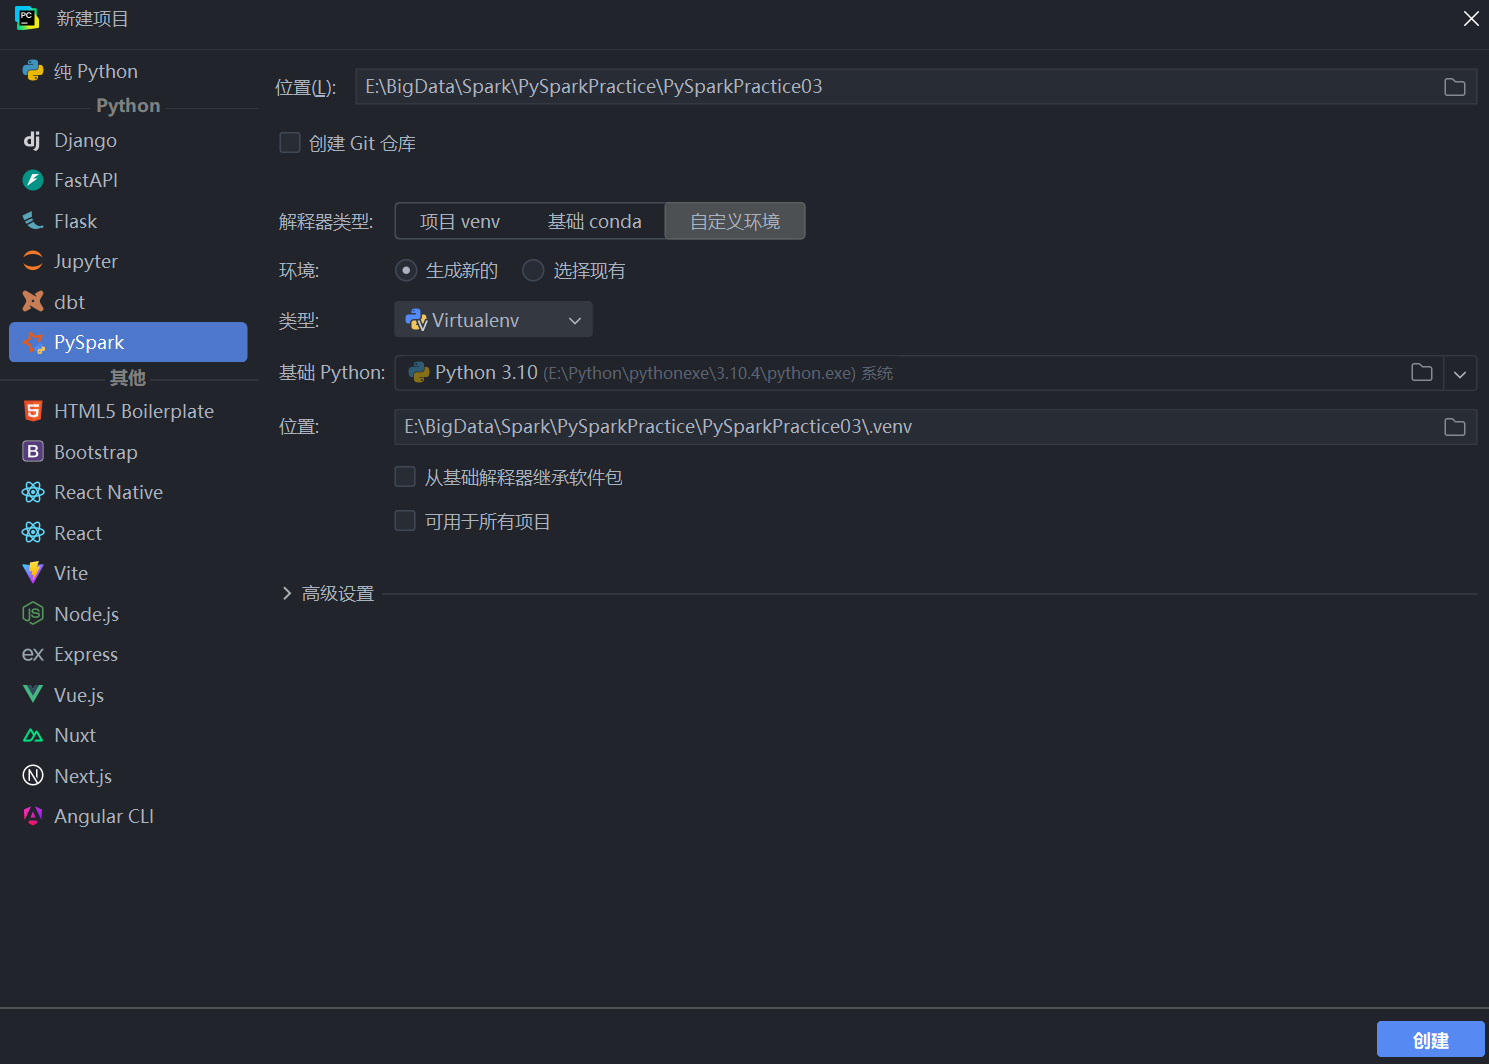Select 纯 Python project type

pos(95,71)
